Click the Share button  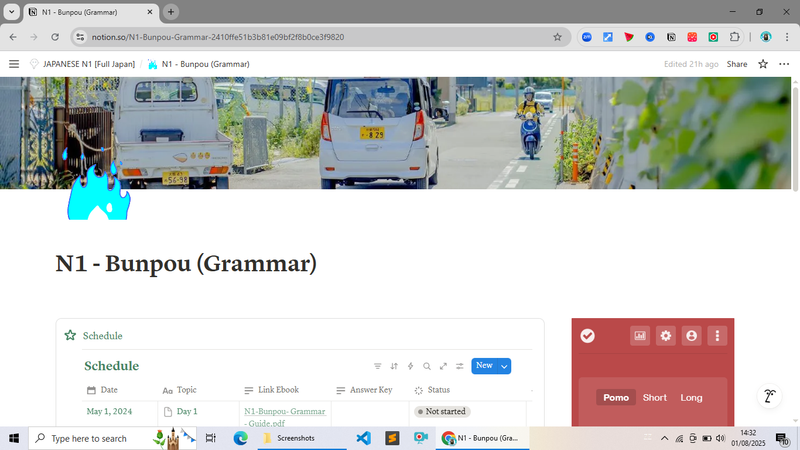tap(737, 64)
